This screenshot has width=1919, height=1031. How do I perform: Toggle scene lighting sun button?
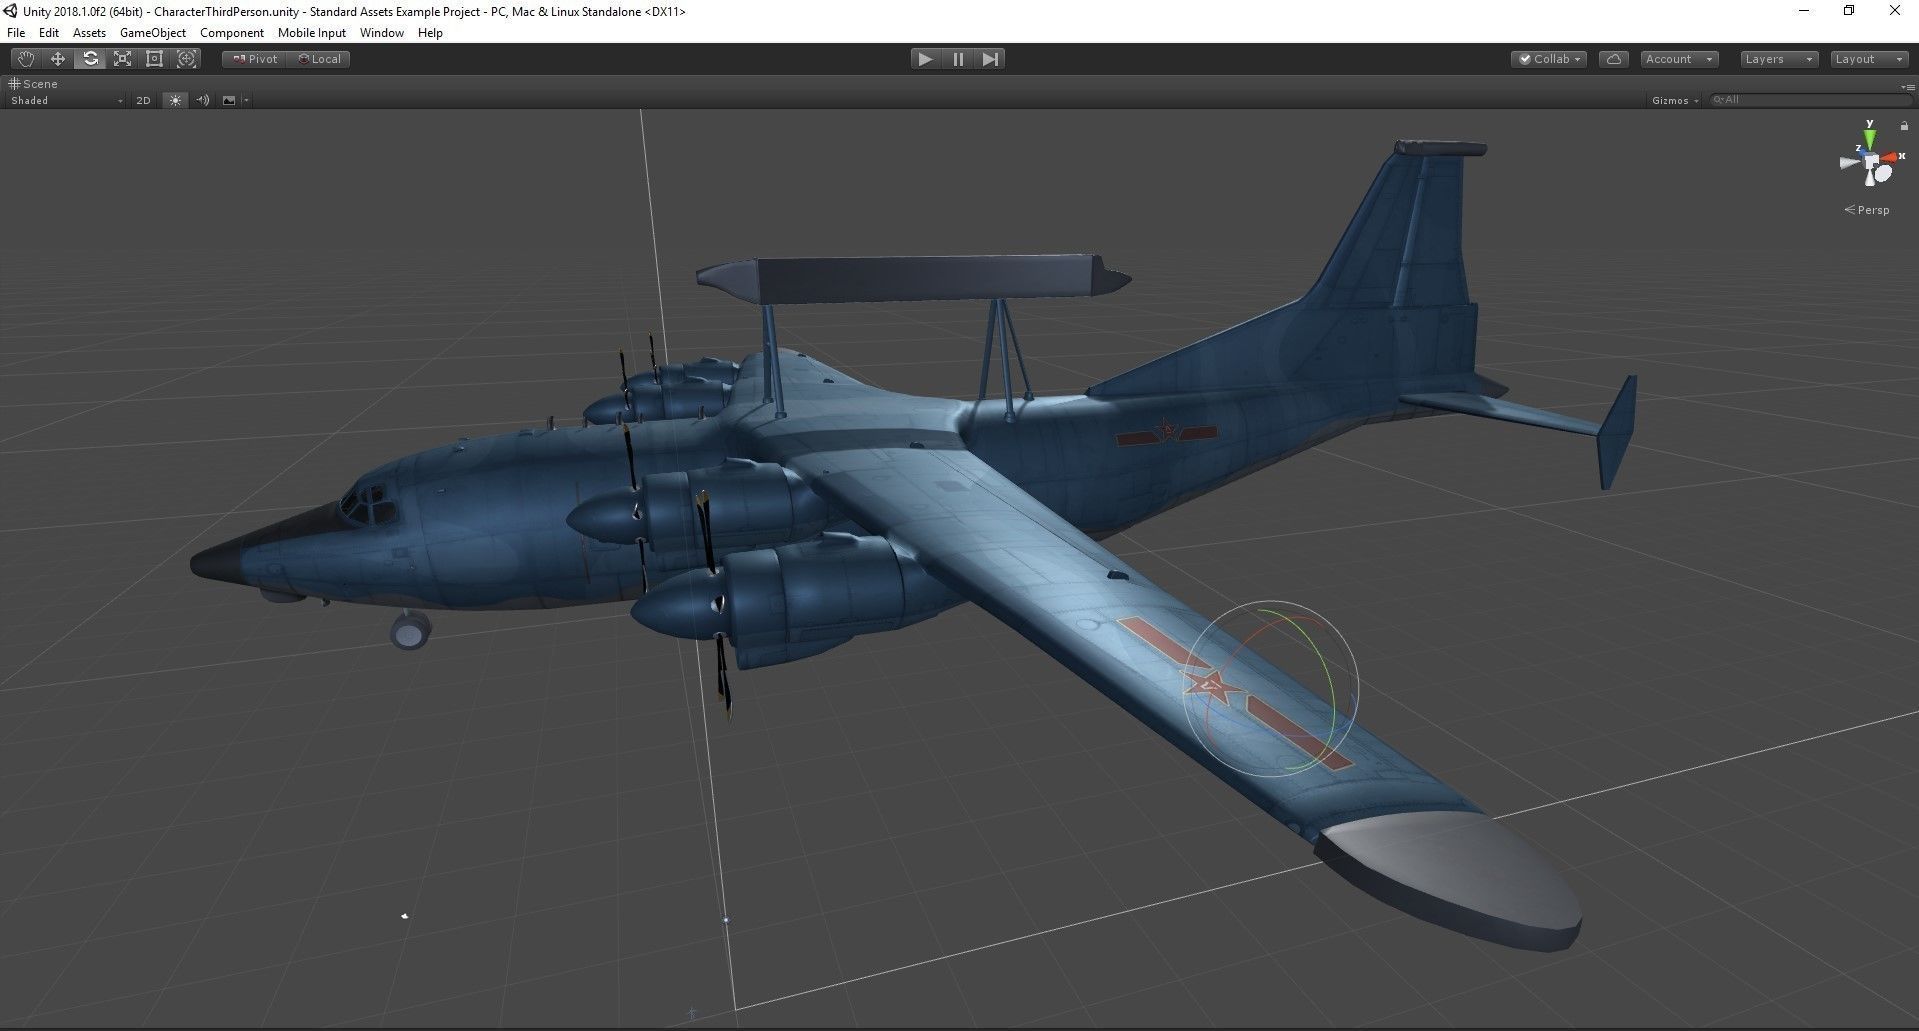(x=175, y=100)
